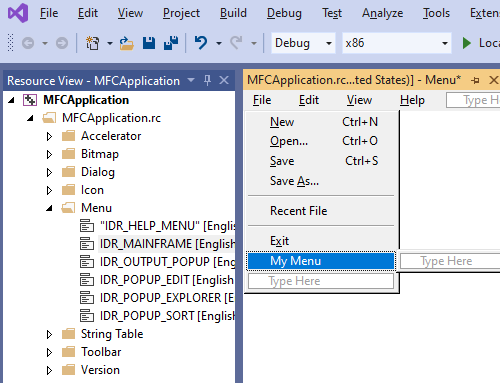The image size is (500, 383).
Task: Click the Bitmap folder icon
Action: 69,154
